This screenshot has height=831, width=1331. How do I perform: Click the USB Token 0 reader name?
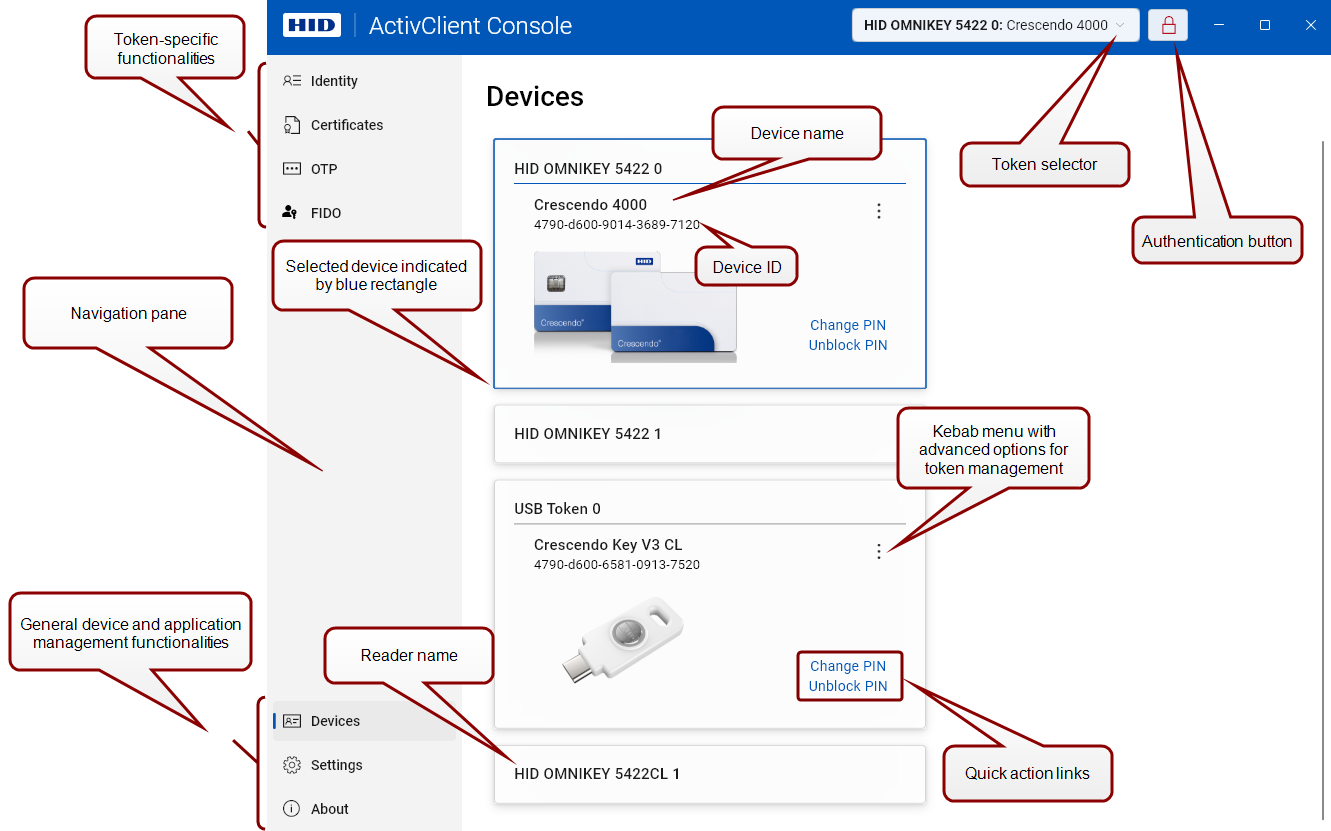click(x=557, y=509)
